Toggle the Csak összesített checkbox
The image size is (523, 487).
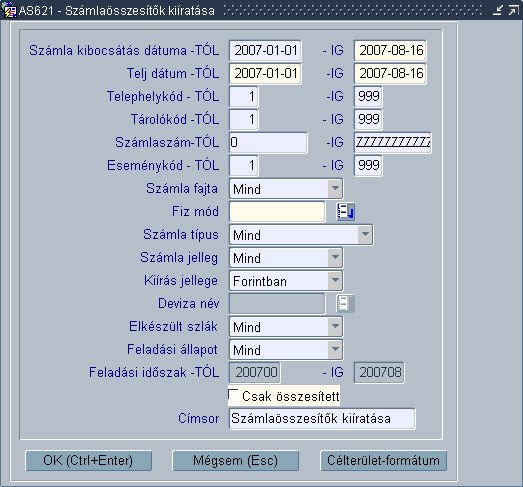click(233, 394)
